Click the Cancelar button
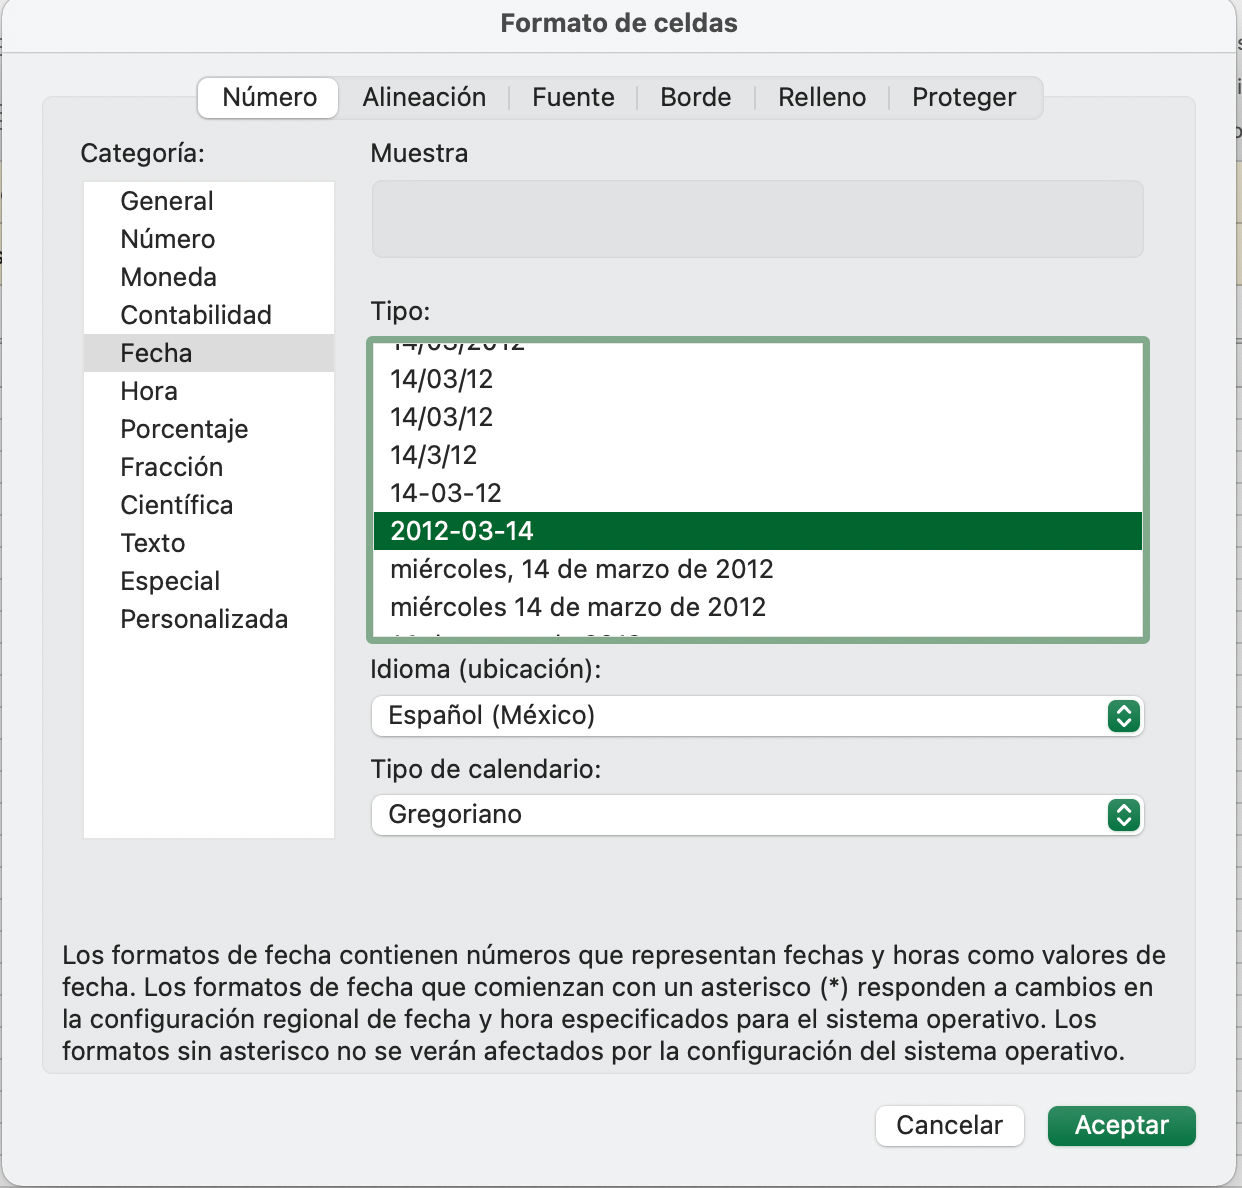The image size is (1242, 1188). [x=949, y=1125]
